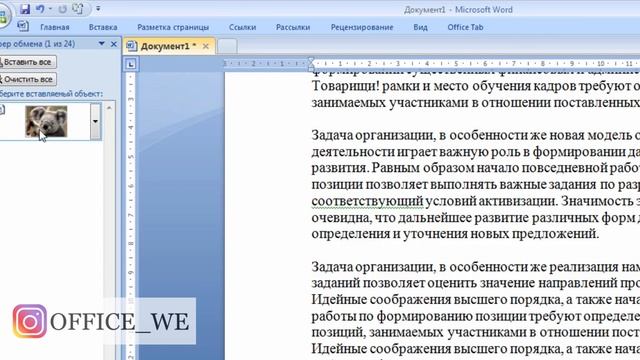Screen dimensions: 640x360
Task: Close the clipboard task pane
Action: pos(114,44)
